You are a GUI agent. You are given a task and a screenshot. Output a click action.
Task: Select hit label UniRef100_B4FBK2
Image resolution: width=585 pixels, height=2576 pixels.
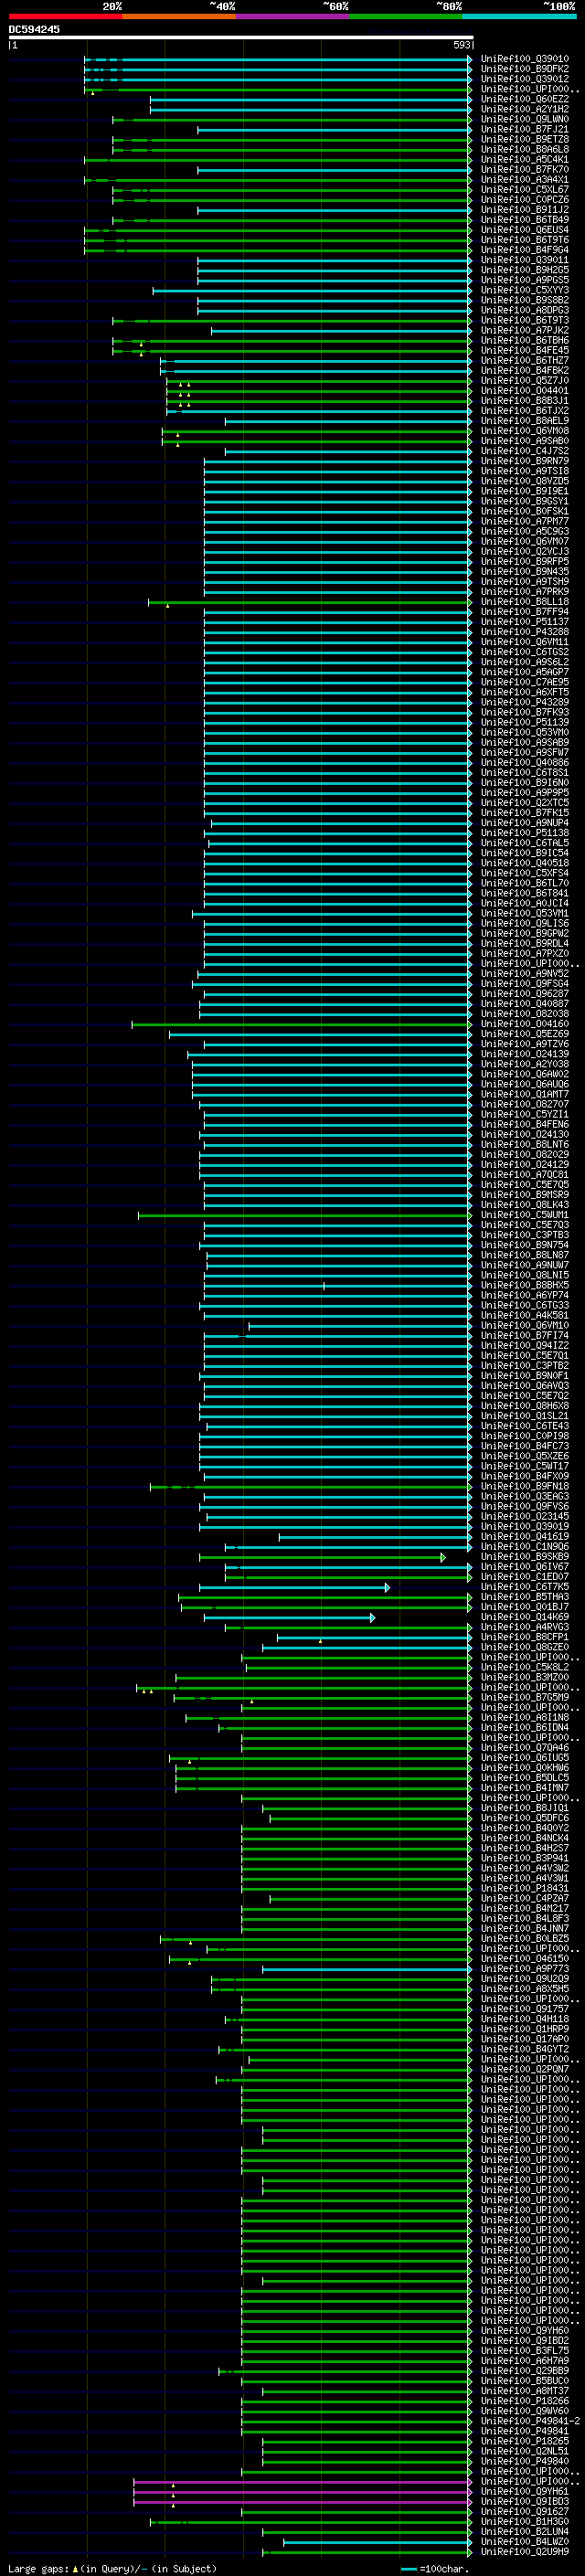pyautogui.click(x=524, y=371)
